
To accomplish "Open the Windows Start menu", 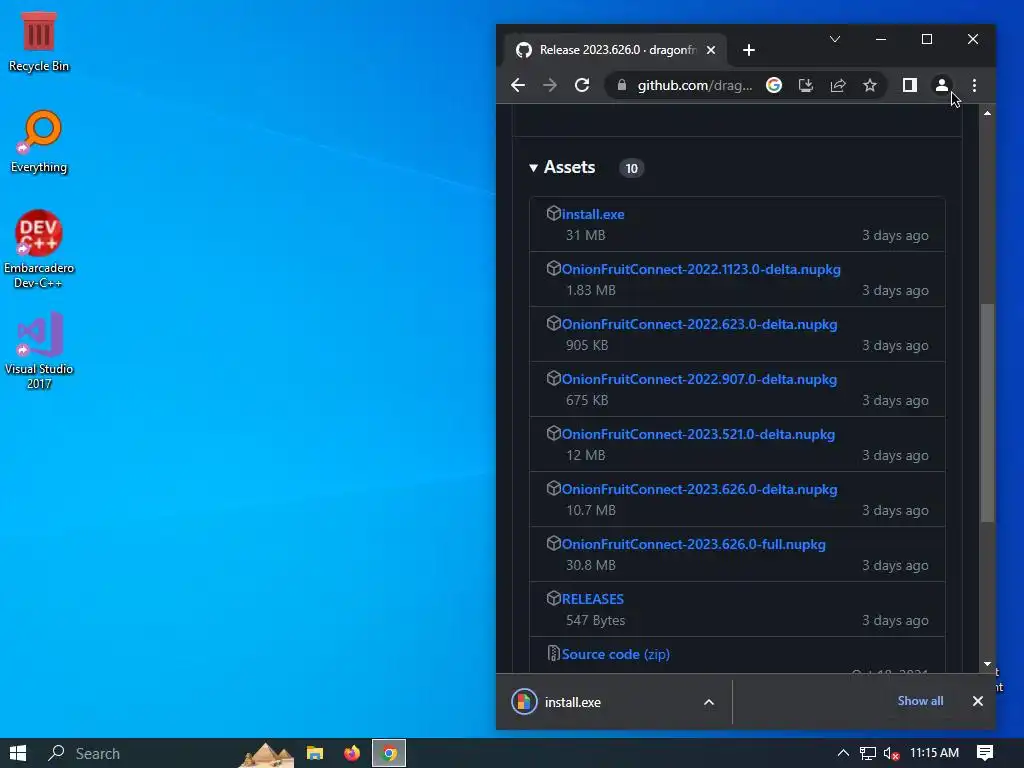I will point(18,753).
